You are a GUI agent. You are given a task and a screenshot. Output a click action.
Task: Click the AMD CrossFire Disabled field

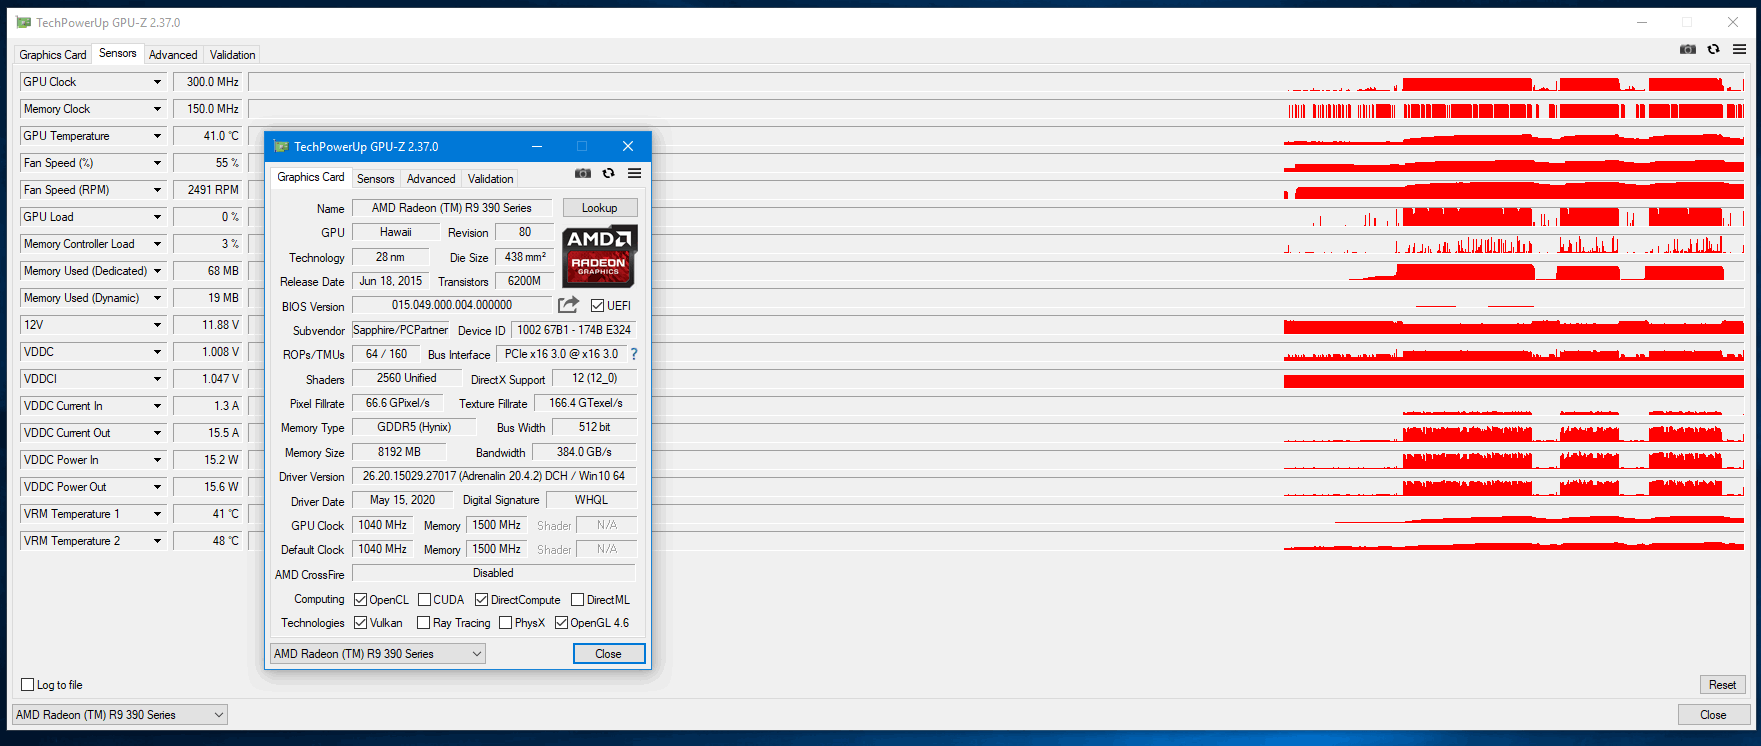(x=494, y=573)
